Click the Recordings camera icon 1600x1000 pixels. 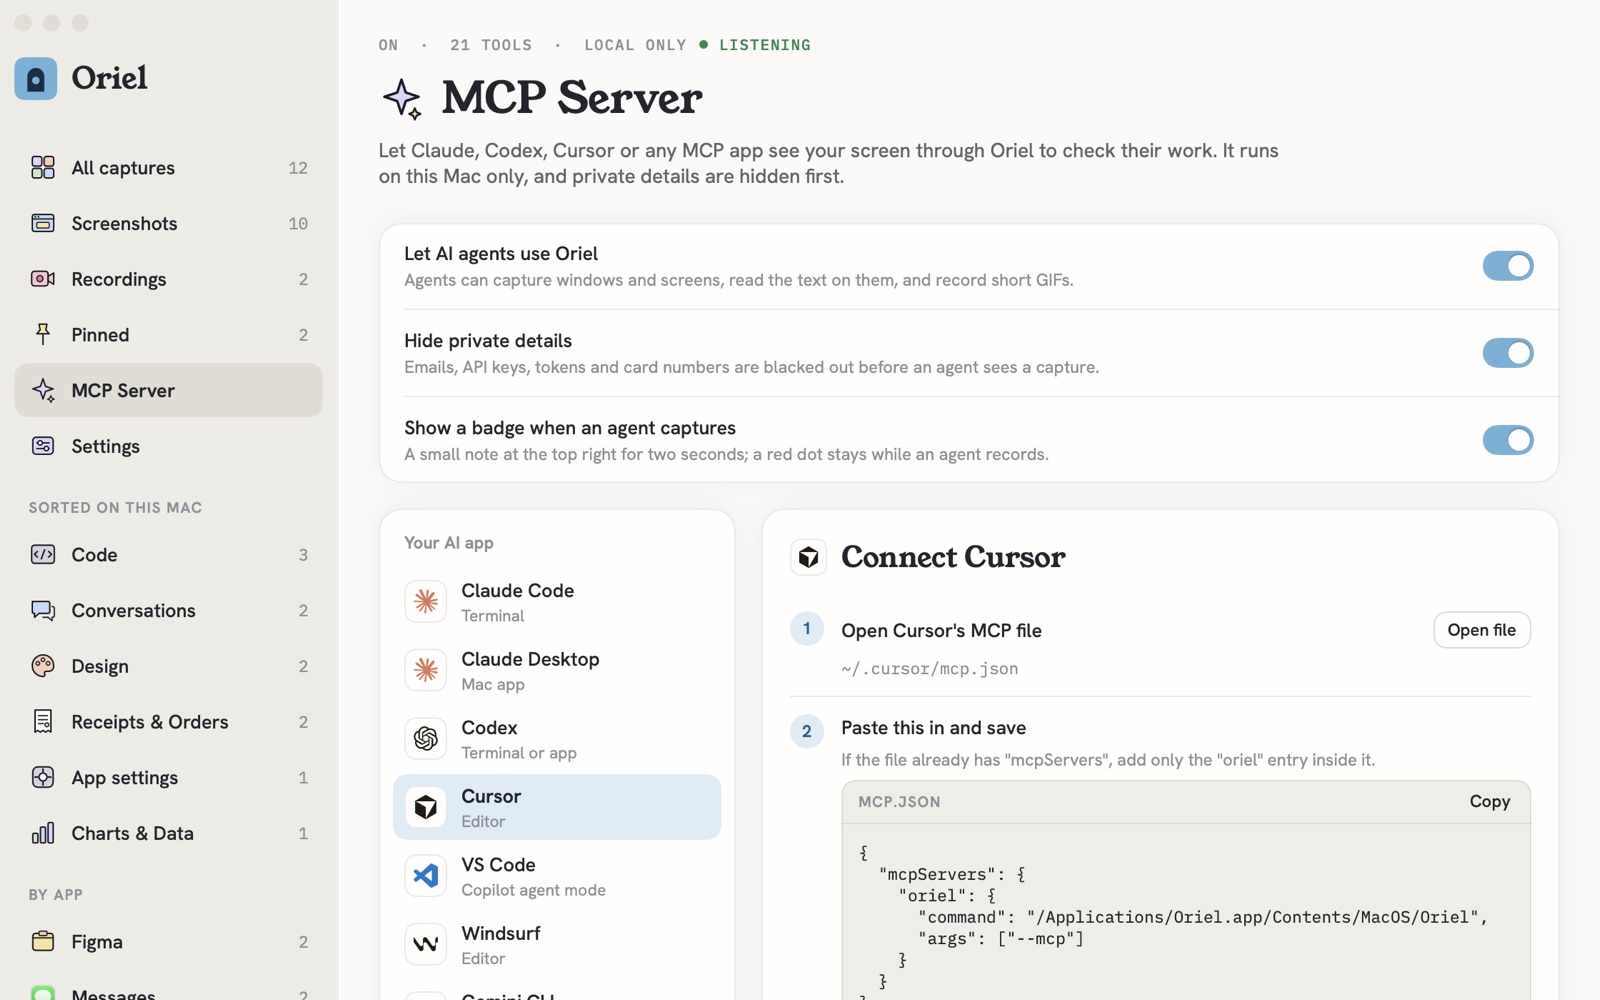43,279
